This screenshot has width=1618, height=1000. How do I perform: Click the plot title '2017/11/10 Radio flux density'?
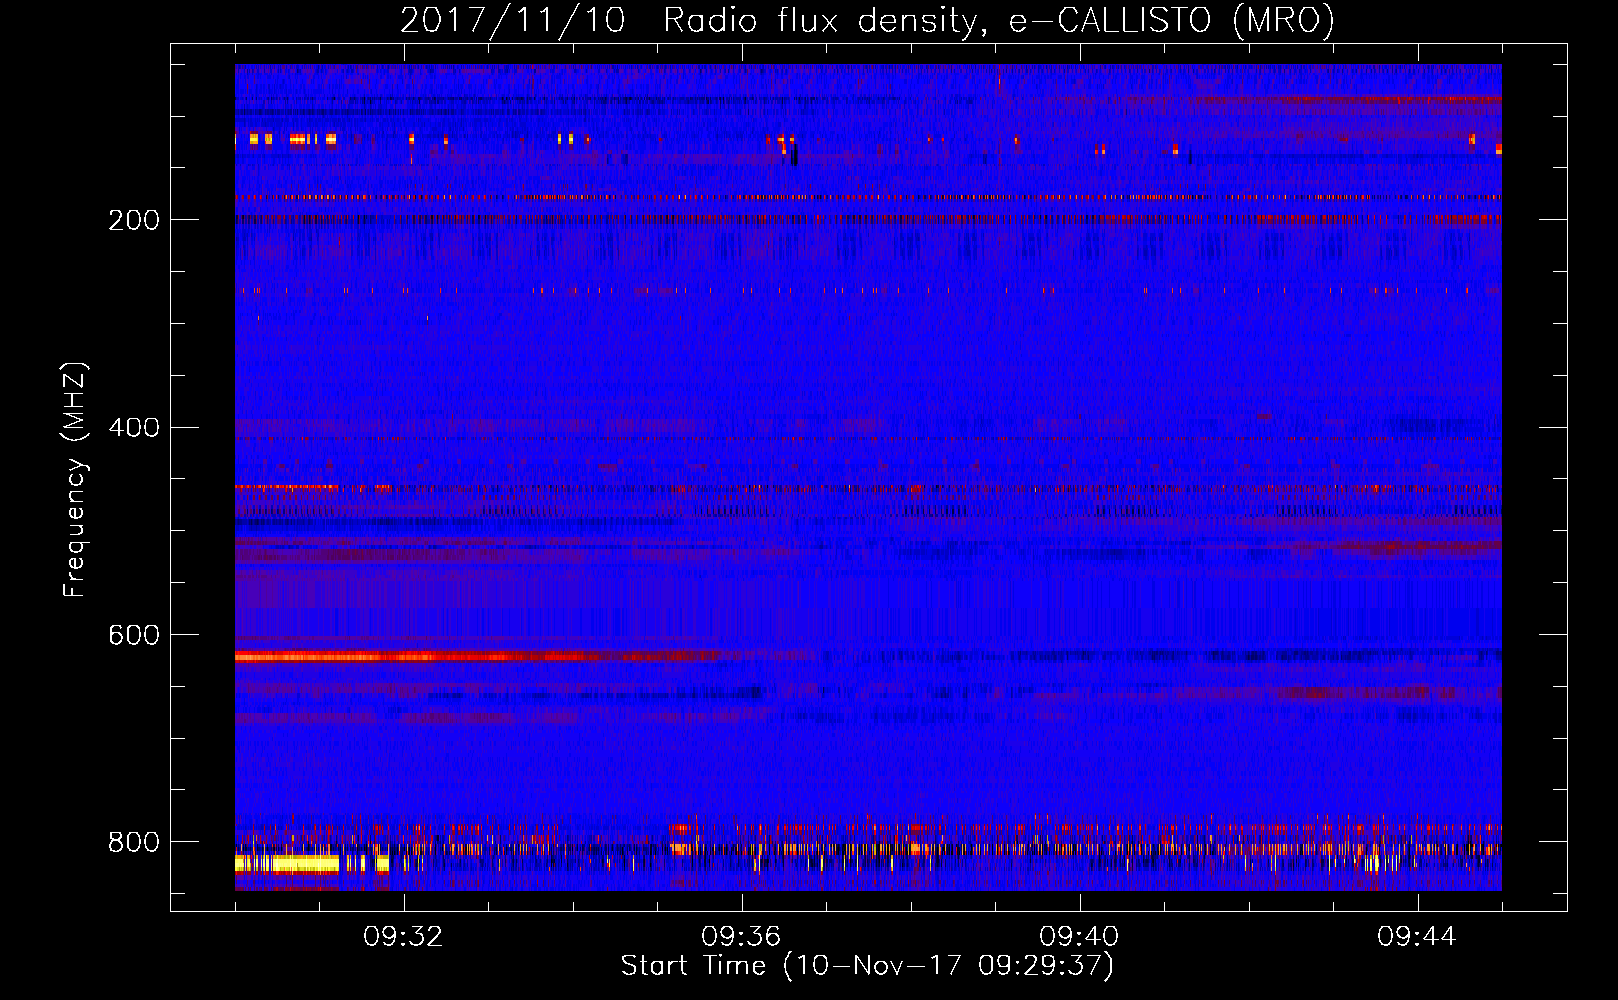[x=867, y=20]
